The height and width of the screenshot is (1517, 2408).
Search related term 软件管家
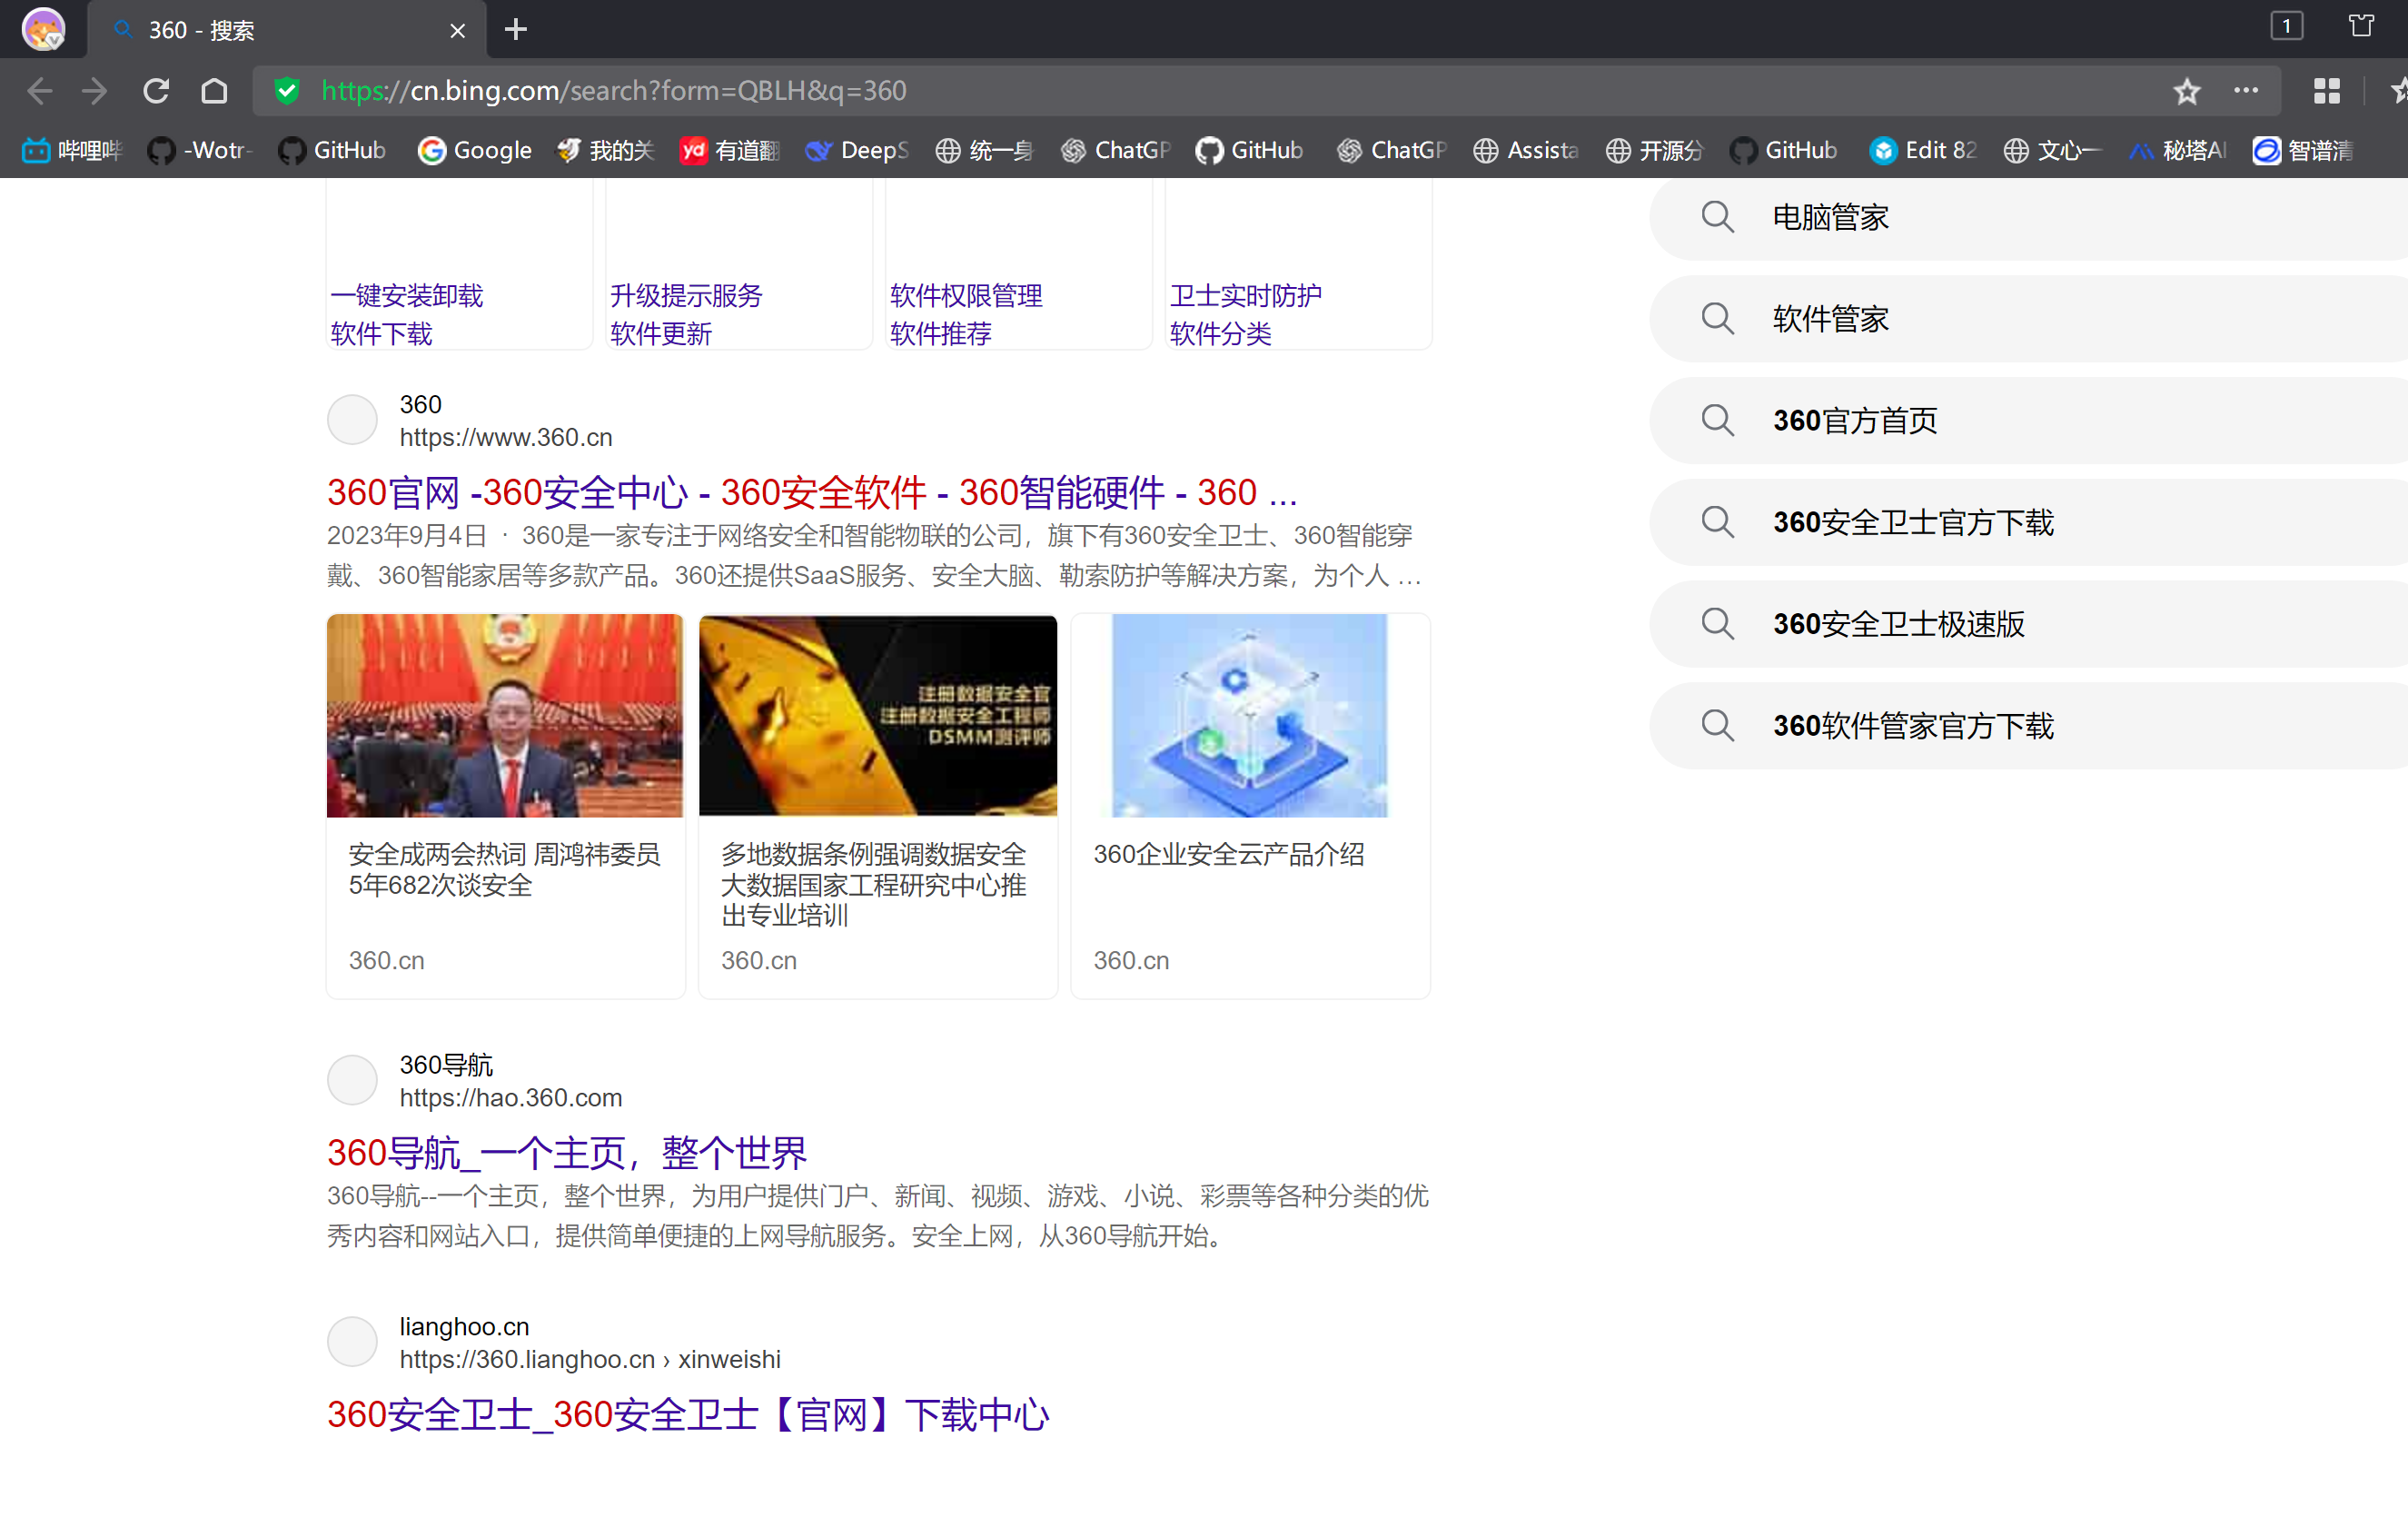click(2028, 319)
